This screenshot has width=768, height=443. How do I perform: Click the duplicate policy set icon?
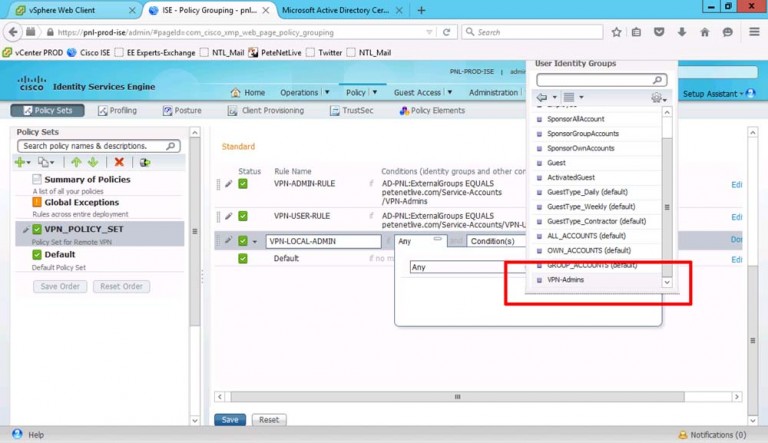click(43, 162)
